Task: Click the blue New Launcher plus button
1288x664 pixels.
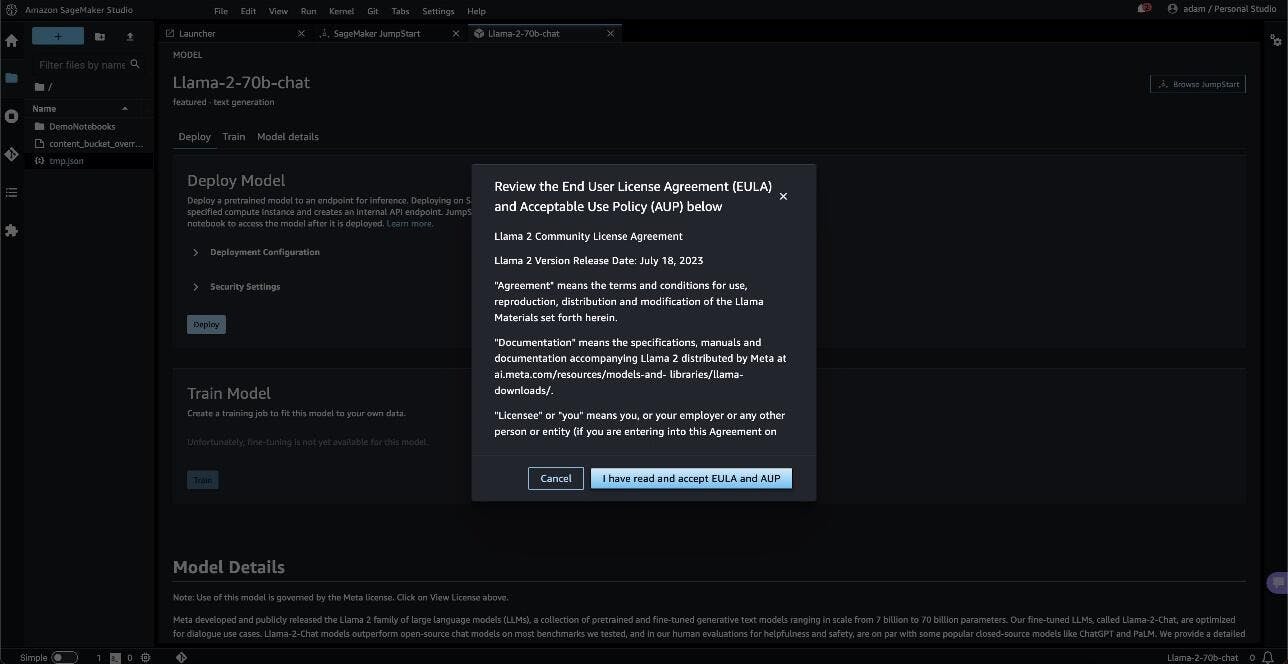Action: pos(58,36)
